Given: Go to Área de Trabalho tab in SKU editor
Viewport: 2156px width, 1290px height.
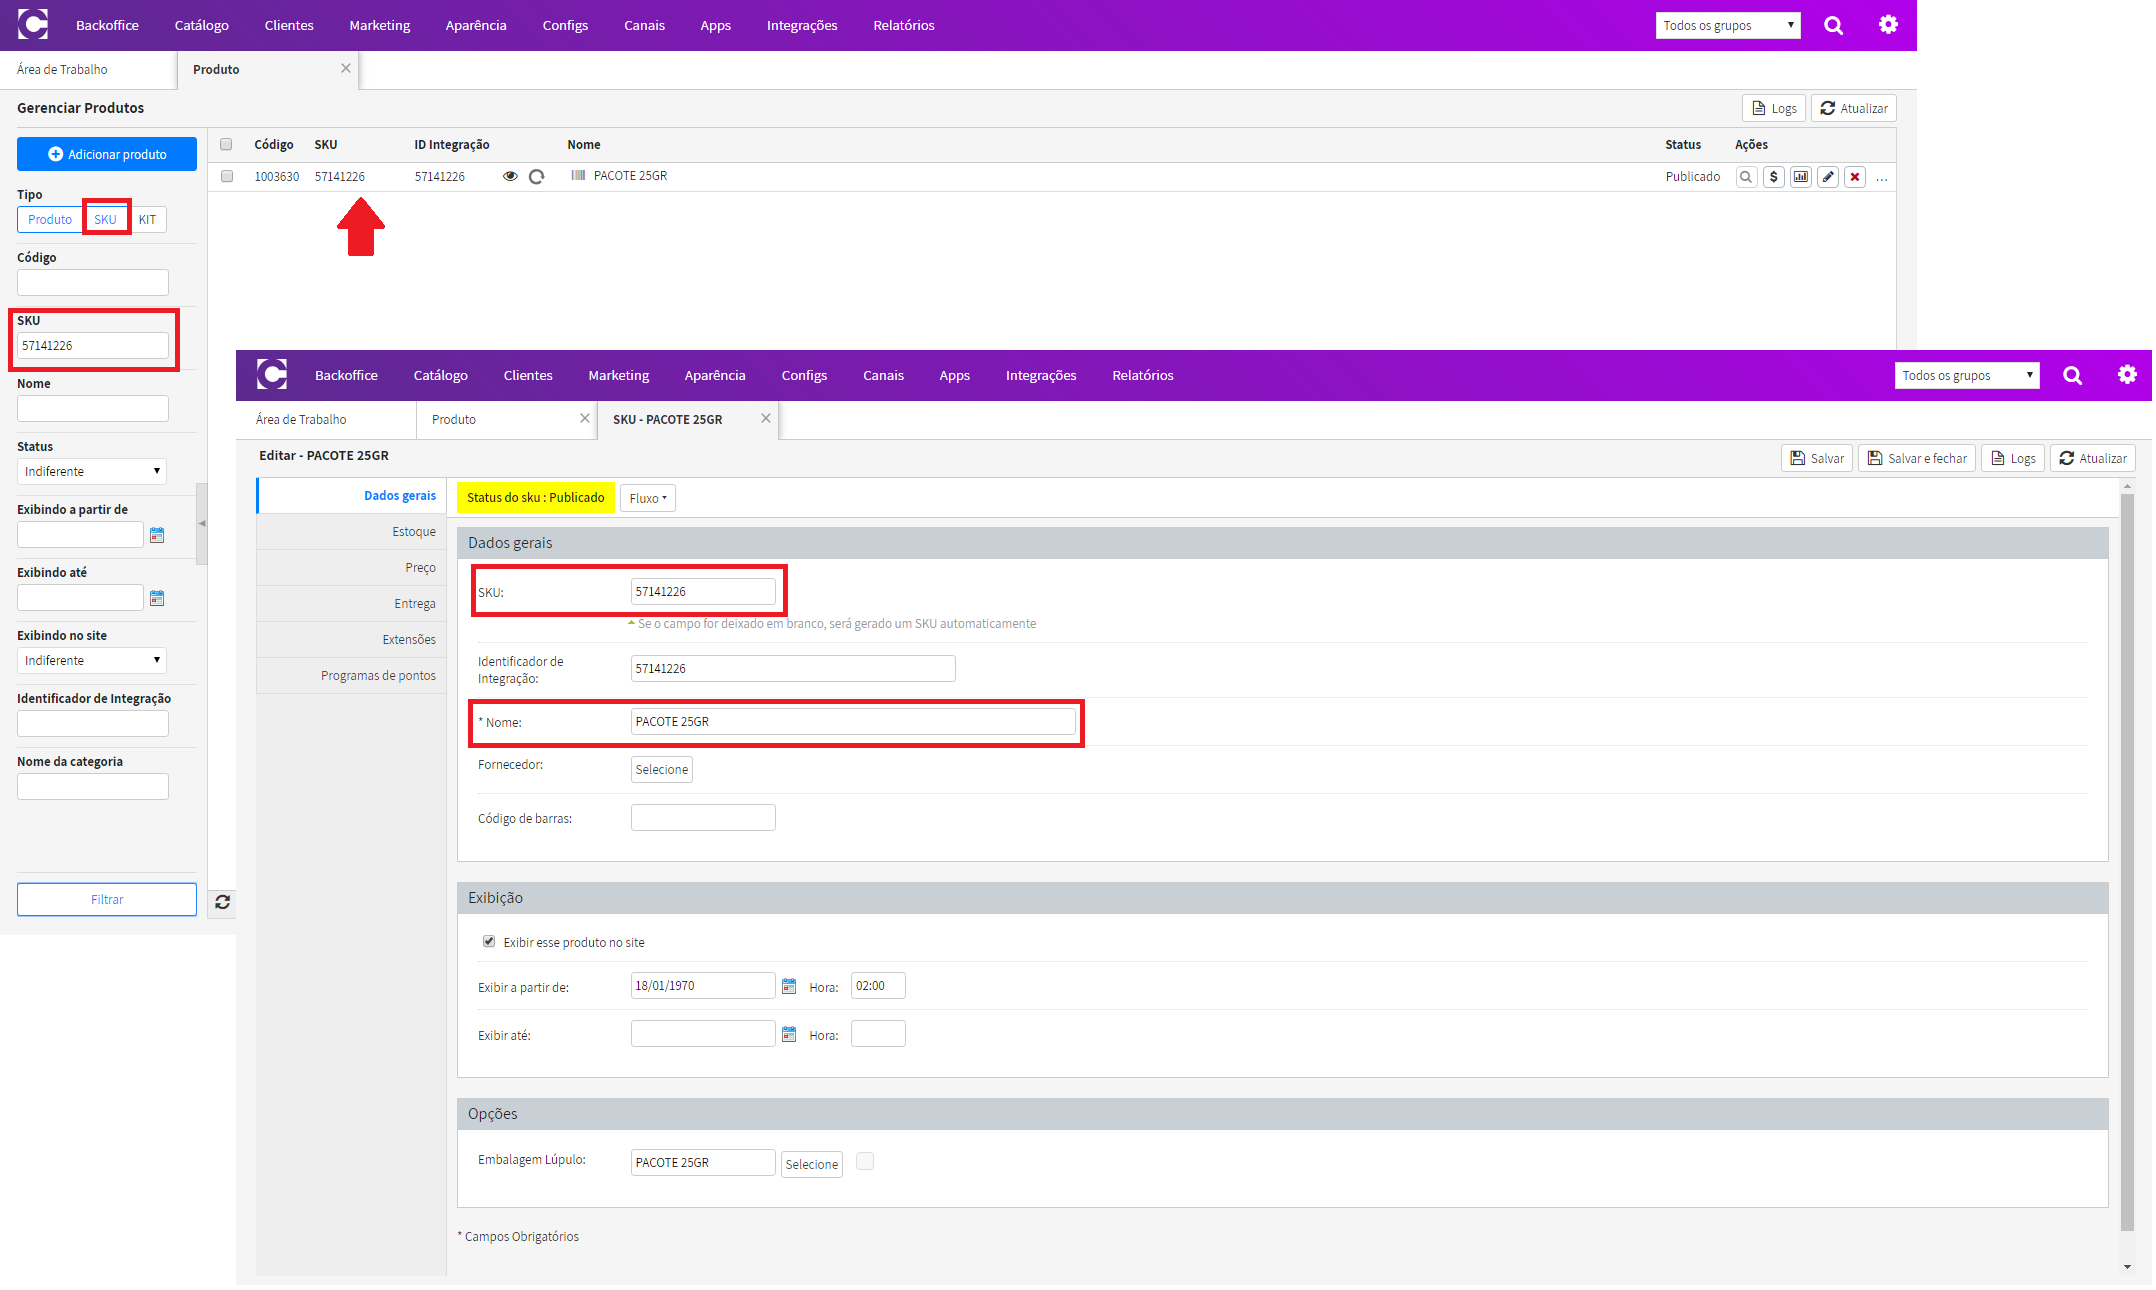Looking at the screenshot, I should point(326,419).
